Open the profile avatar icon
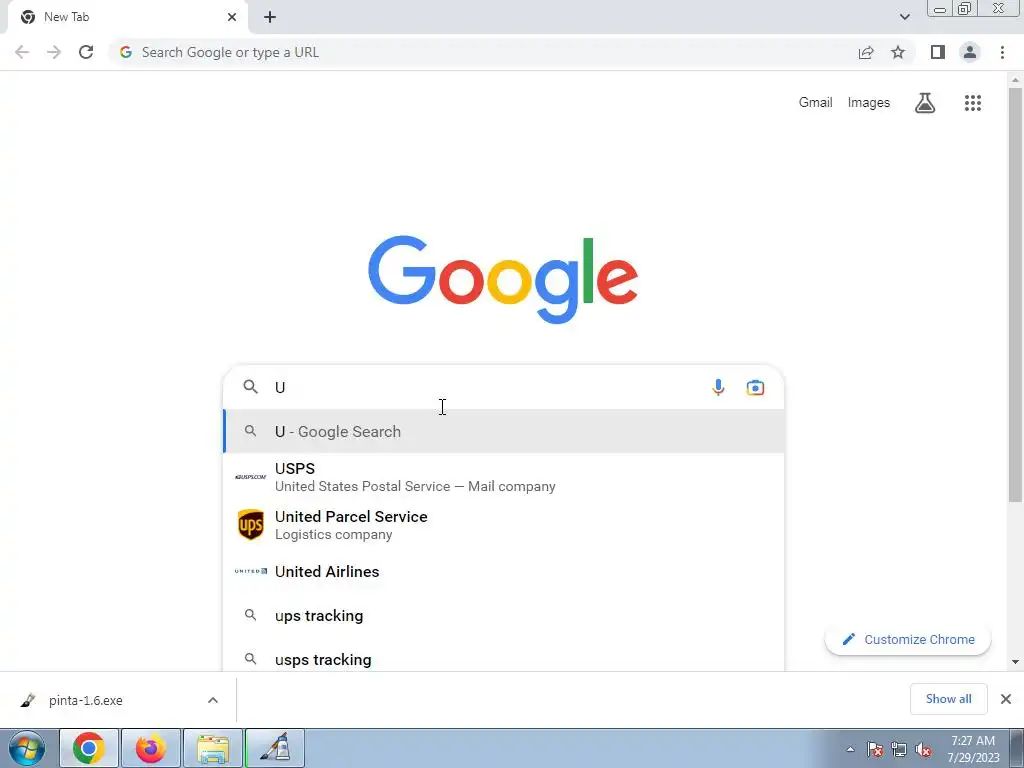The image size is (1024, 768). (x=970, y=52)
